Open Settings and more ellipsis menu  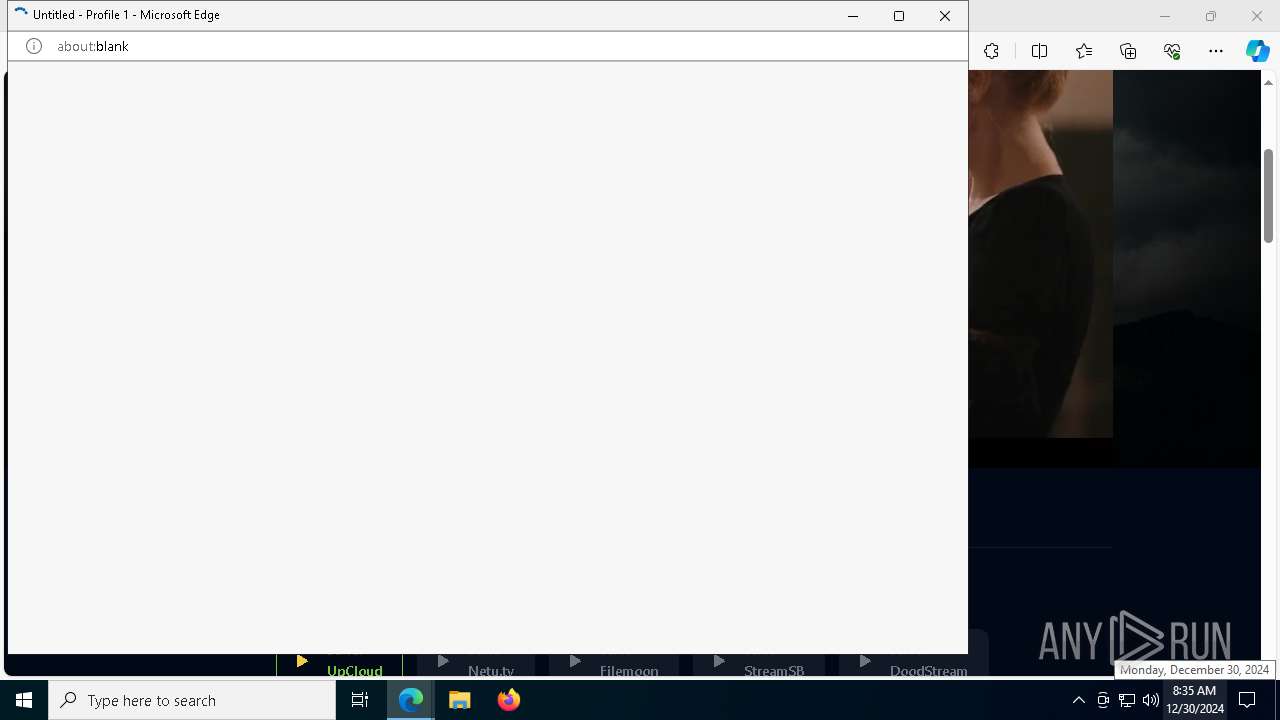coord(1216,51)
